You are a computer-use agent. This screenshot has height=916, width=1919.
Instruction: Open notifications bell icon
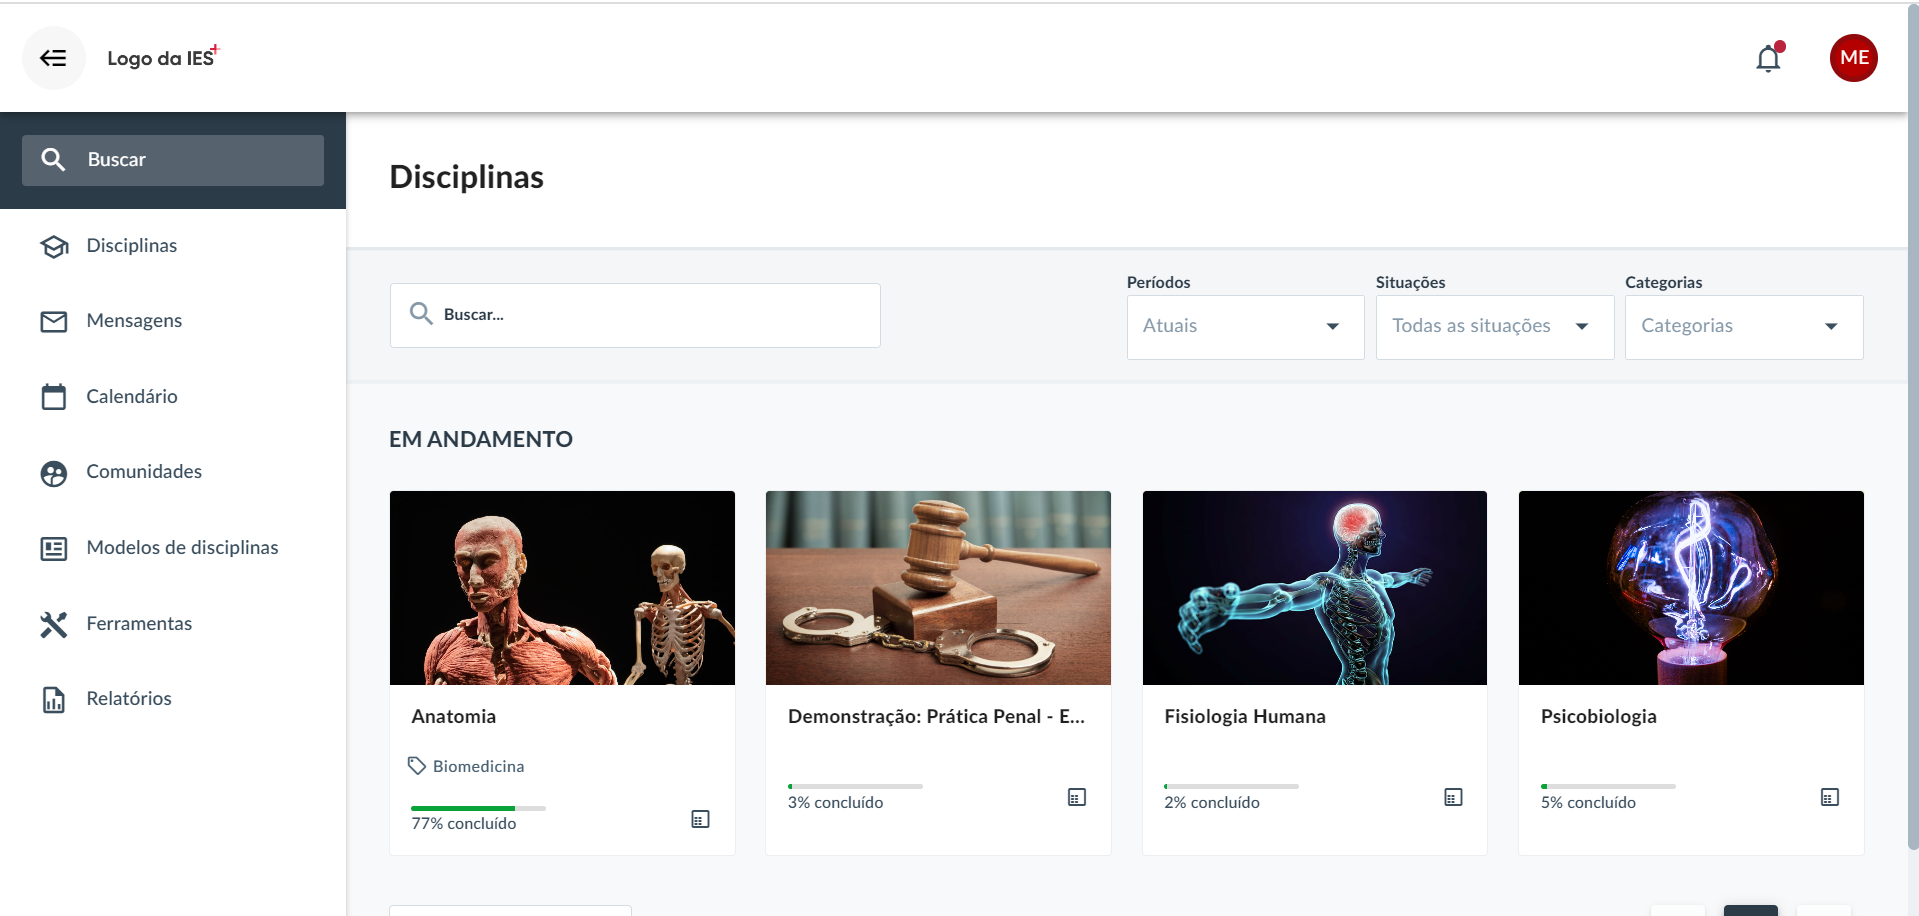click(x=1769, y=58)
